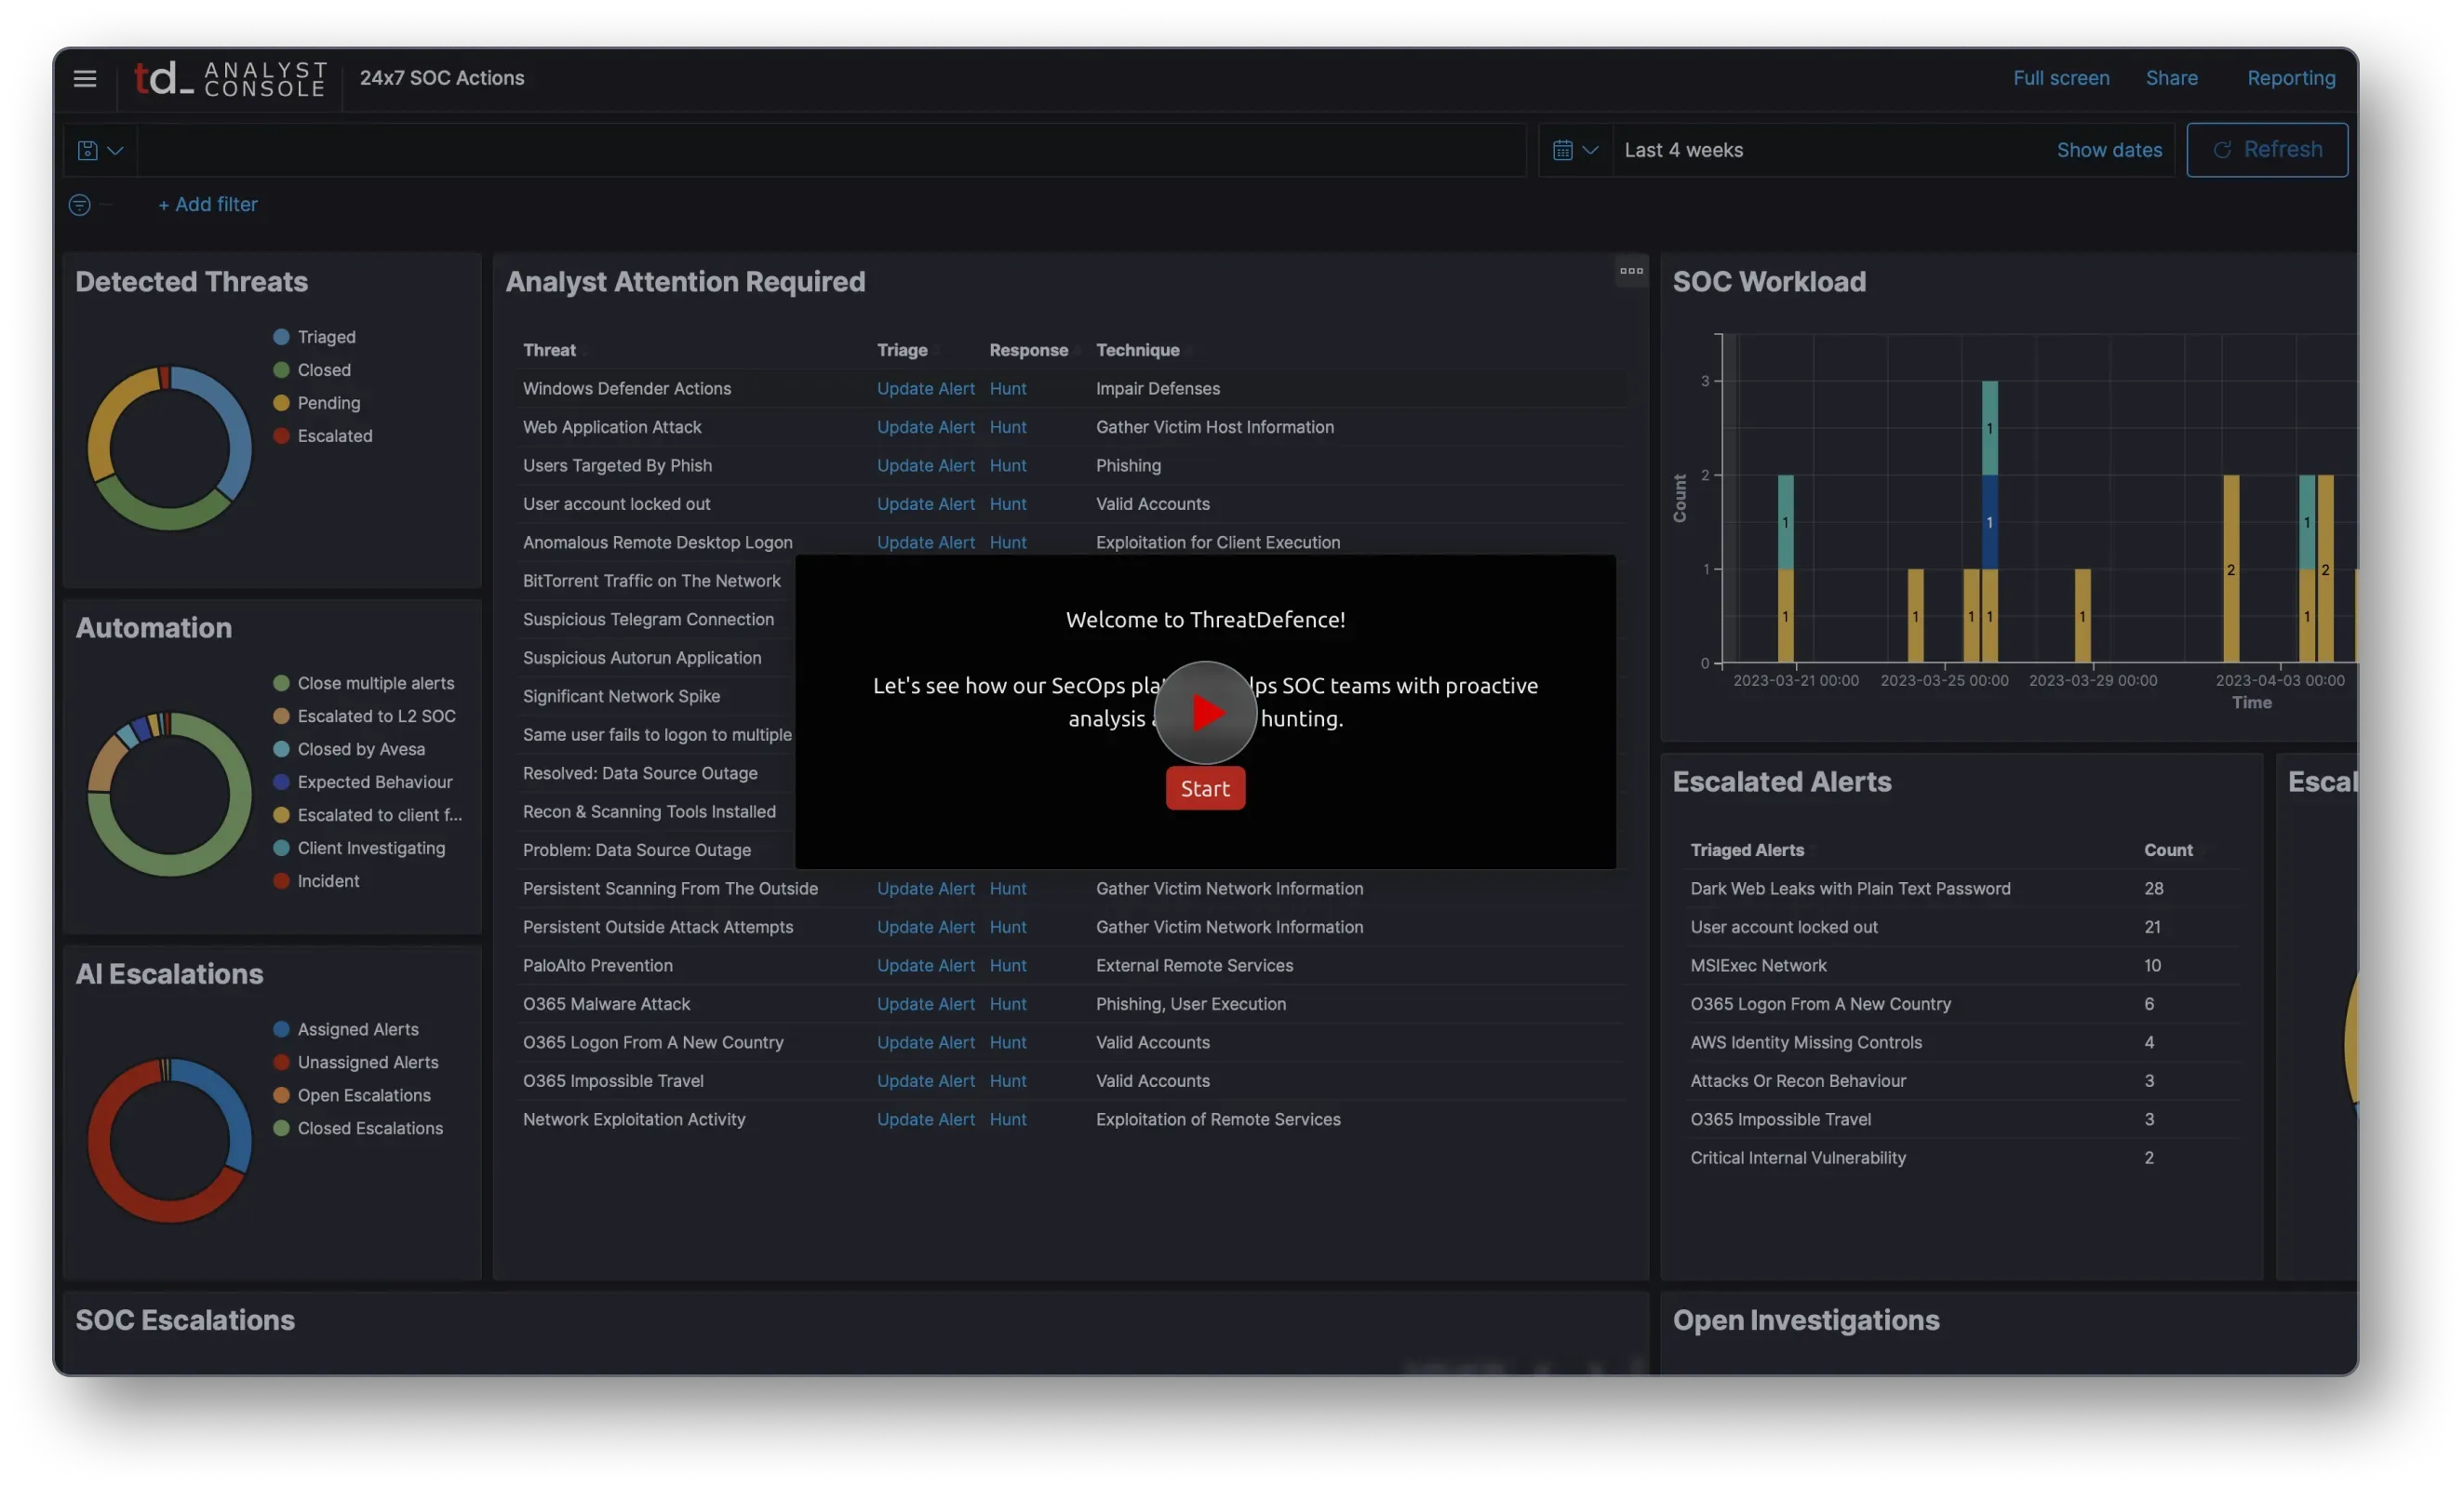The image size is (2464, 1487).
Task: Toggle Open Escalations legend item
Action: (352, 1095)
